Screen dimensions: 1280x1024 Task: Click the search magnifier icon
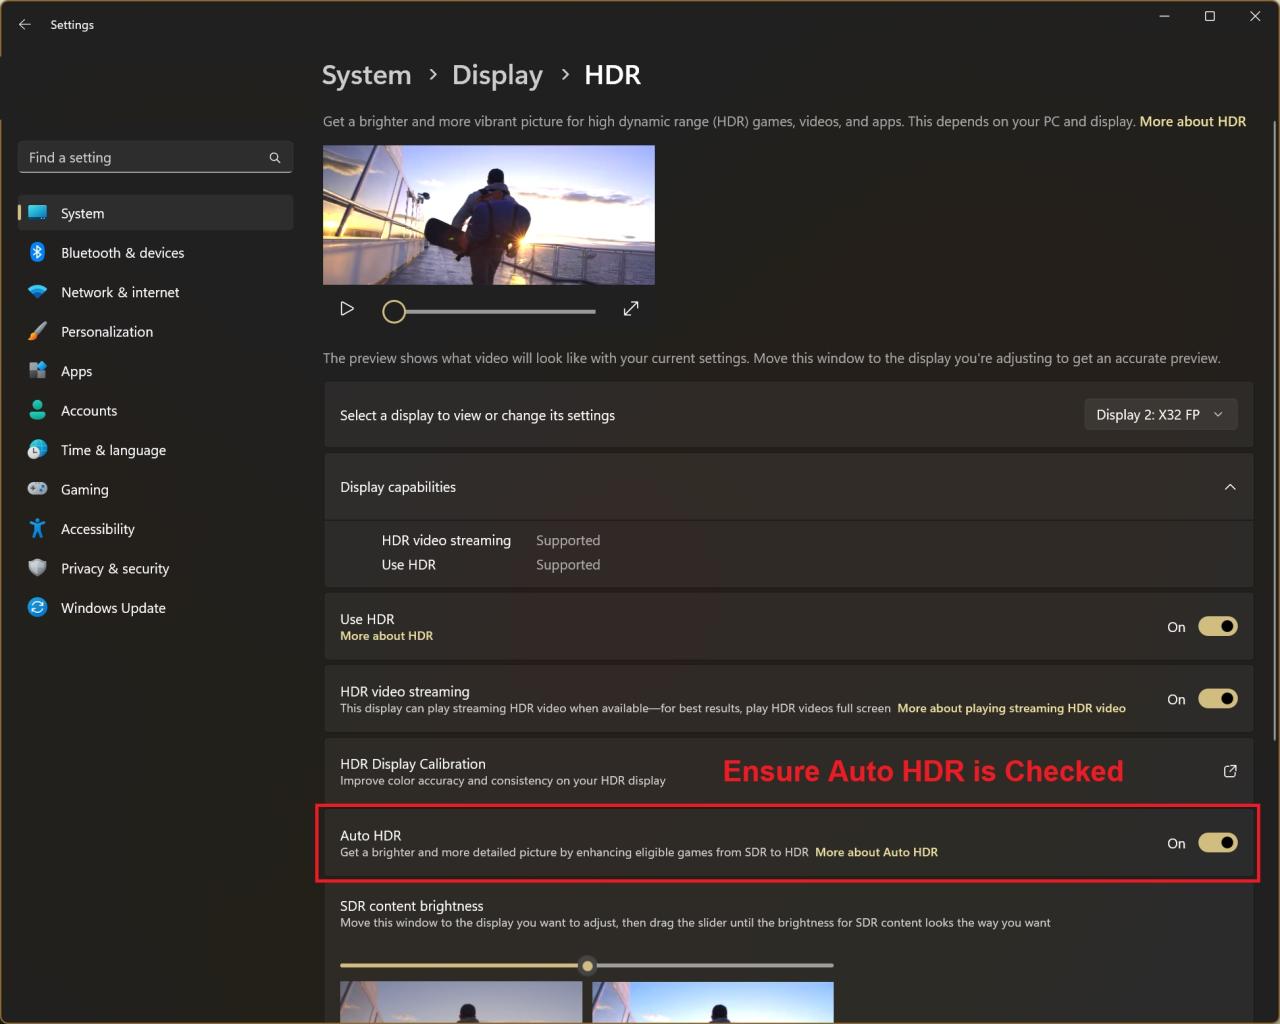point(275,158)
